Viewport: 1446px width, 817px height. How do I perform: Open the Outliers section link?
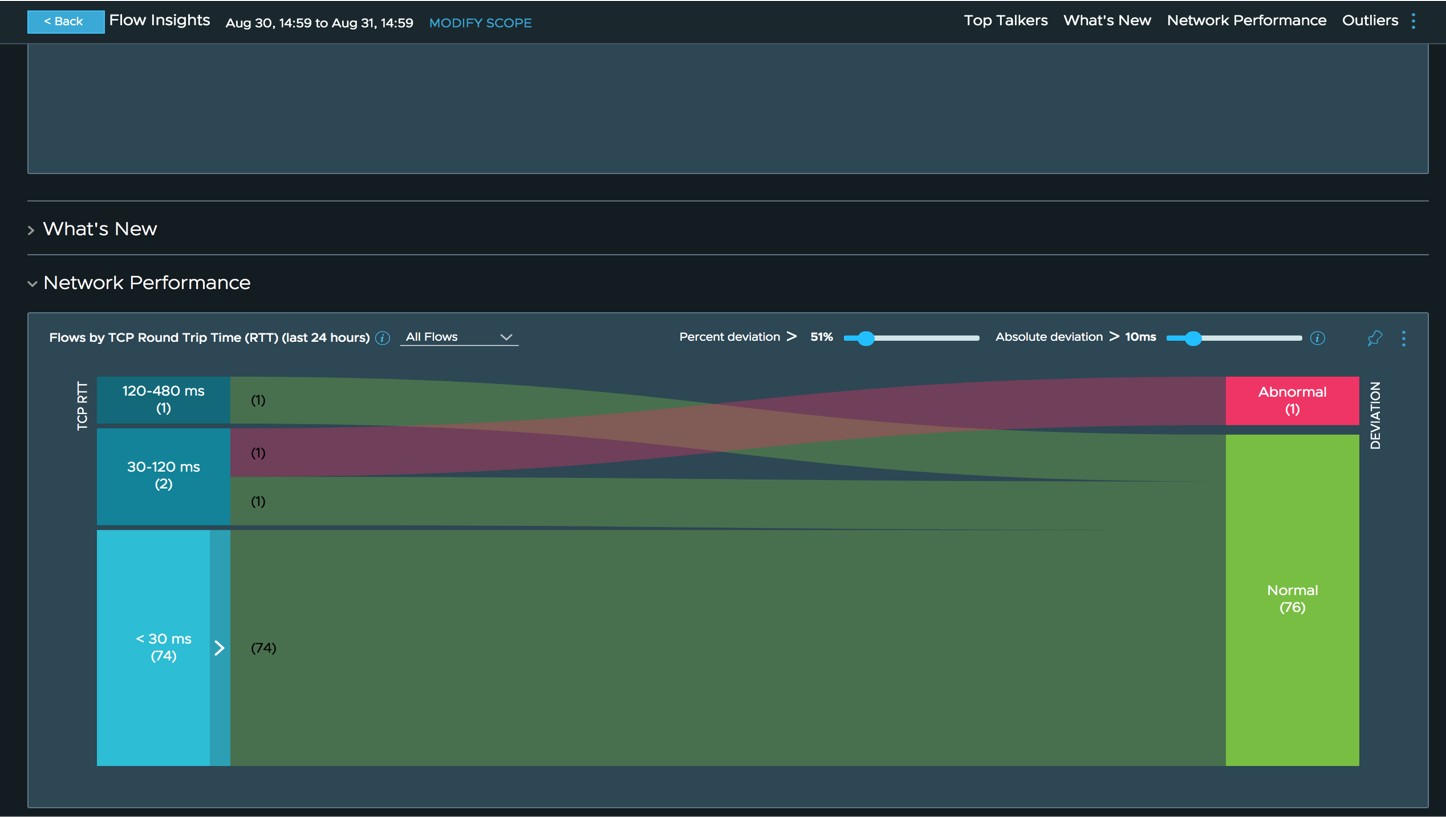[x=1369, y=20]
